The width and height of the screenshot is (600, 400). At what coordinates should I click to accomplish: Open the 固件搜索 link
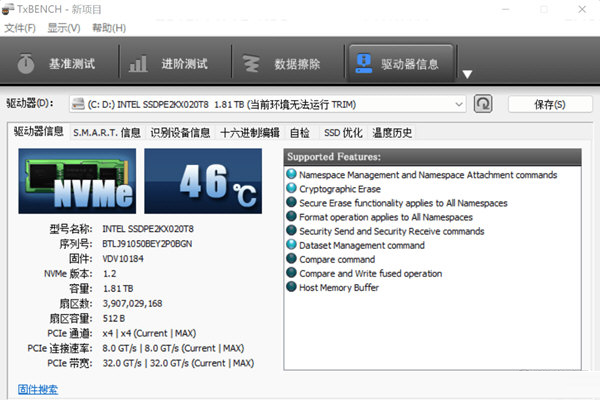(38, 389)
